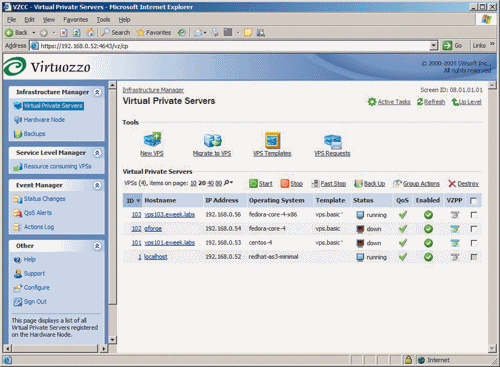Click the Destroy button
The image size is (500, 367).
(x=464, y=184)
